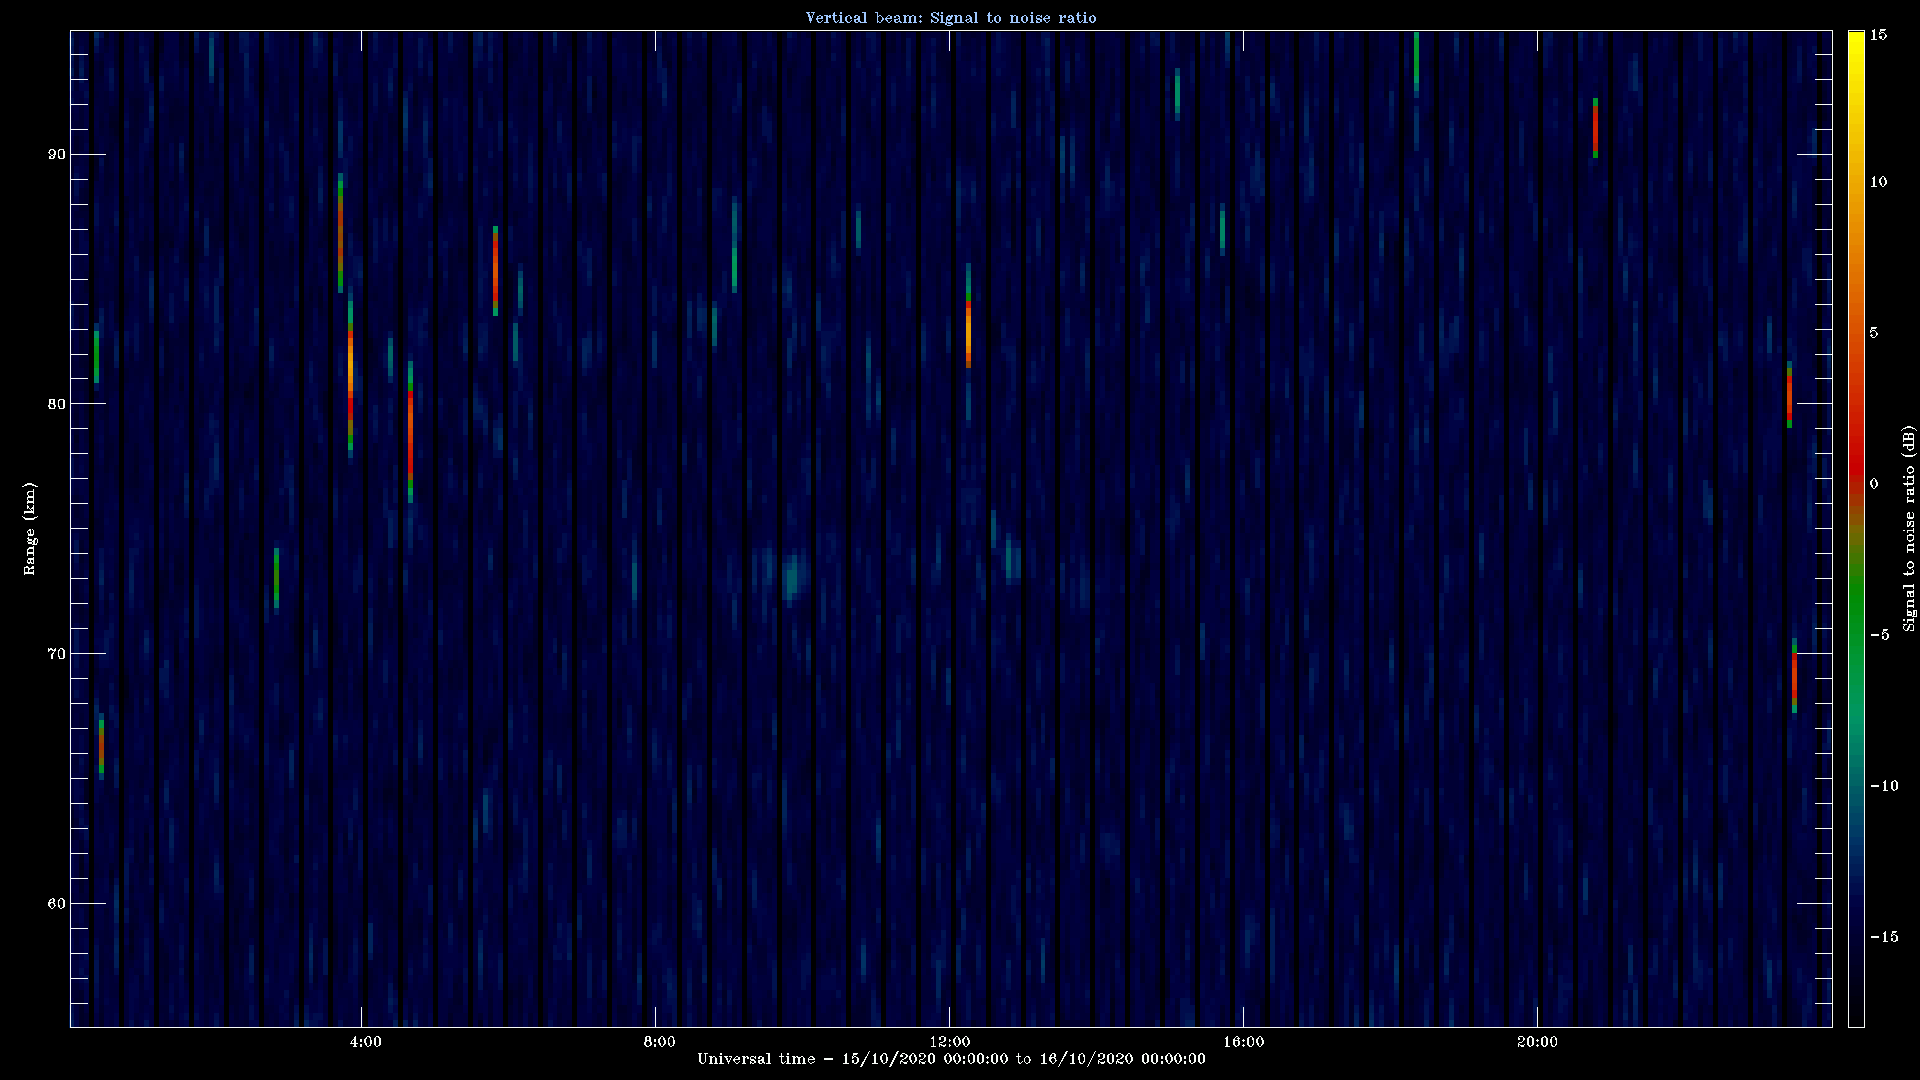Click the 5 dB colorbar label
This screenshot has width=1920, height=1080.
[x=1874, y=333]
